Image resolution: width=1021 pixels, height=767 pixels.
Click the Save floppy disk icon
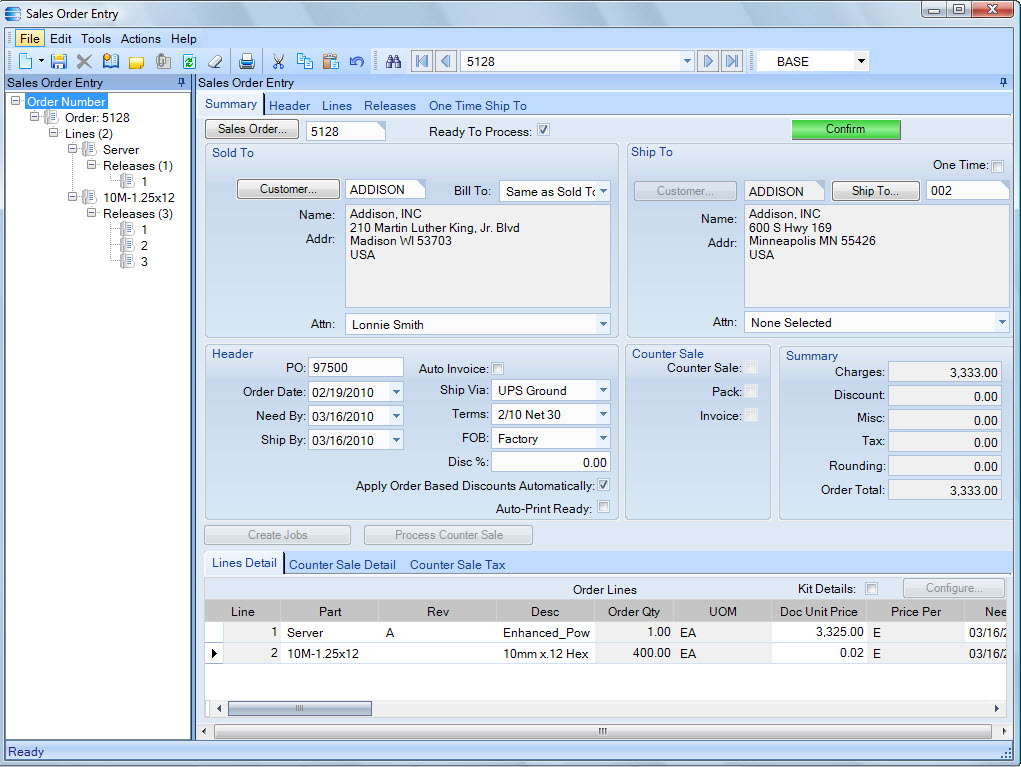[59, 61]
